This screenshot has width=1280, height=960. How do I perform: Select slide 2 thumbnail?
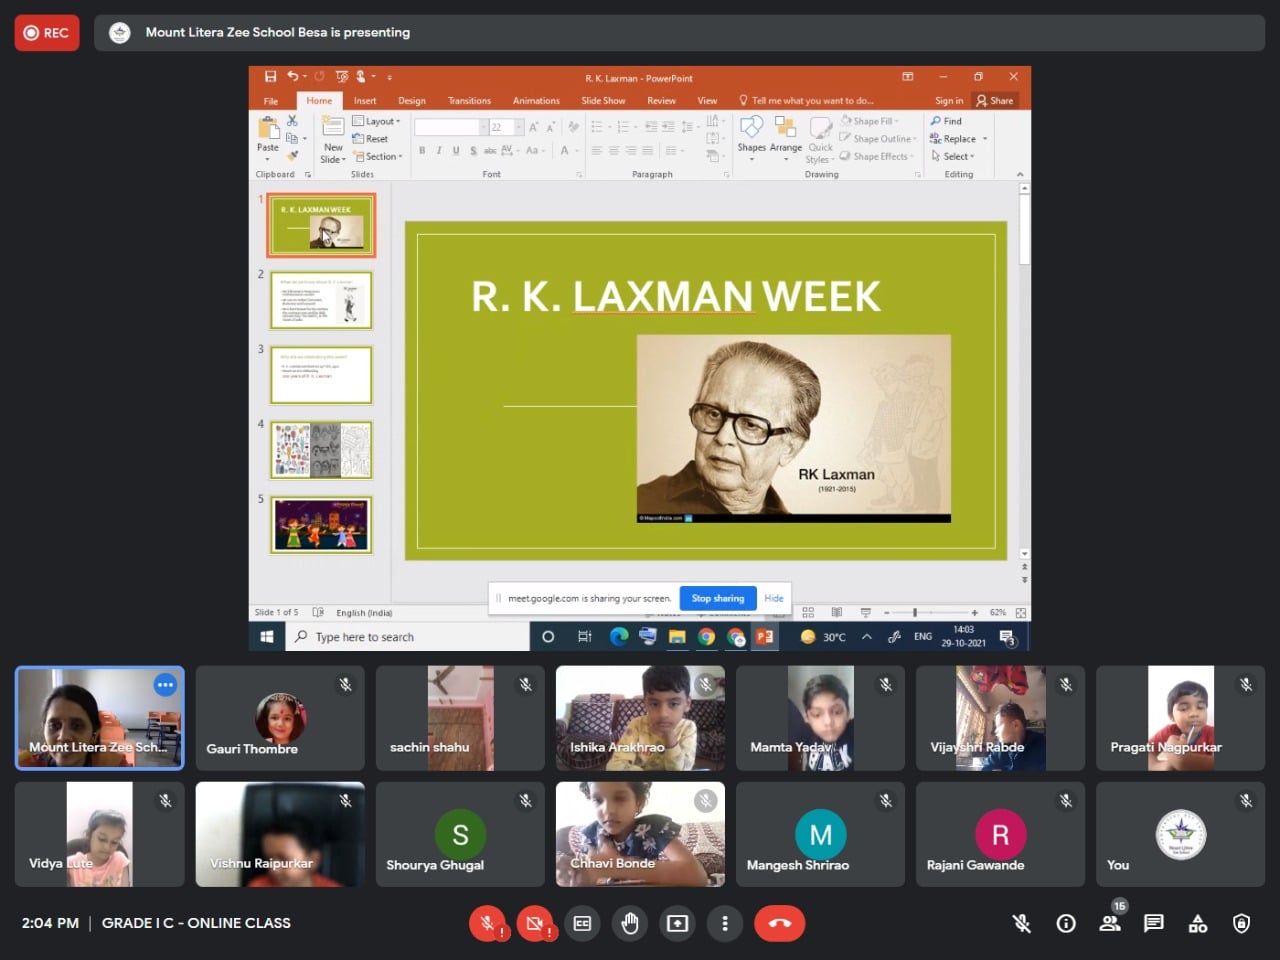tap(321, 300)
